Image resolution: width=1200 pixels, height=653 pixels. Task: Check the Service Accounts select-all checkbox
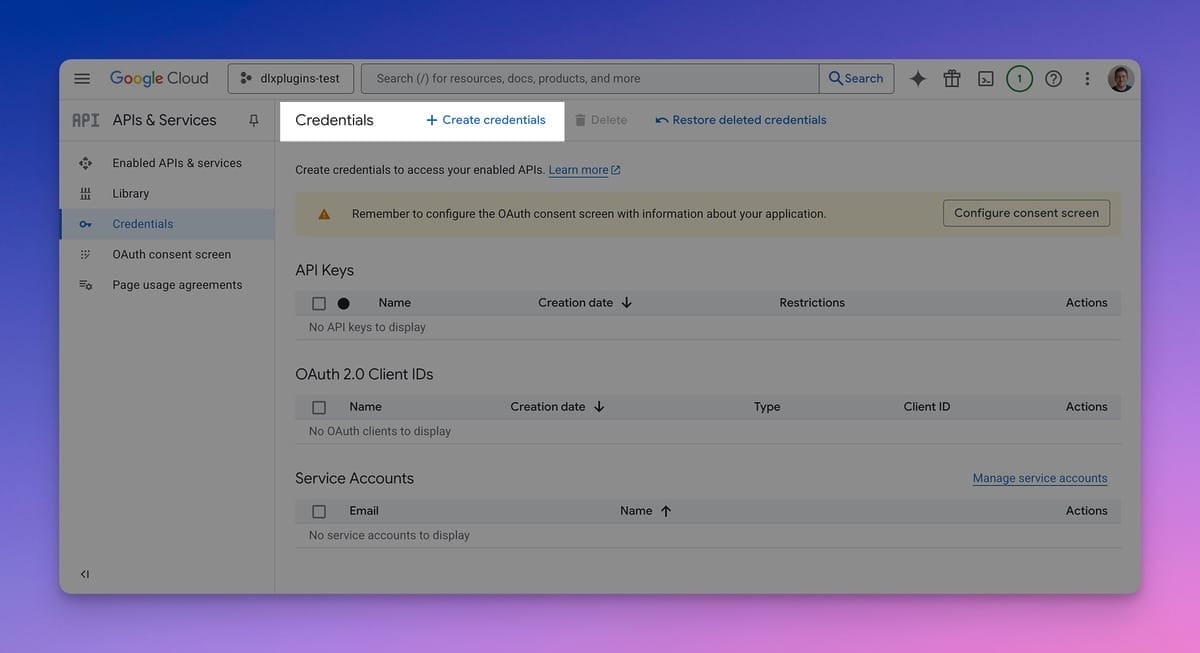[319, 511]
